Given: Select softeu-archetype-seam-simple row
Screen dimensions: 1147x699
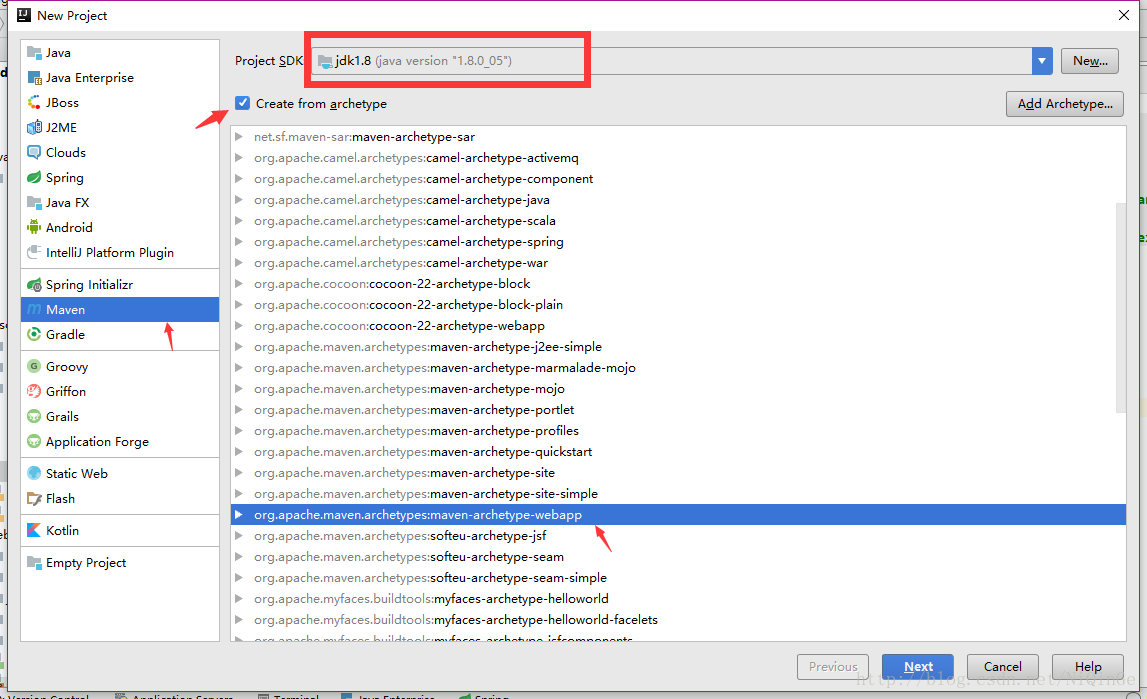Looking at the screenshot, I should 678,578.
